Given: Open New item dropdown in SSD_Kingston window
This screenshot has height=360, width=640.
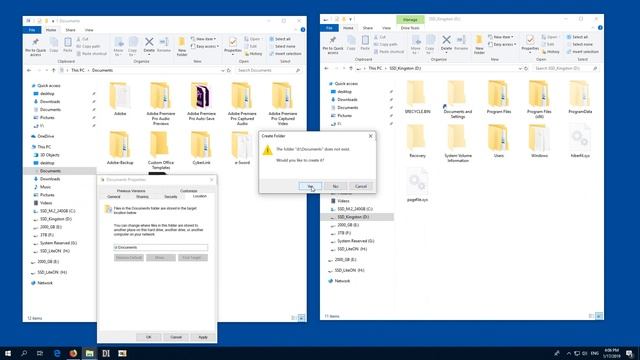Looking at the screenshot, I should pyautogui.click(x=501, y=37).
